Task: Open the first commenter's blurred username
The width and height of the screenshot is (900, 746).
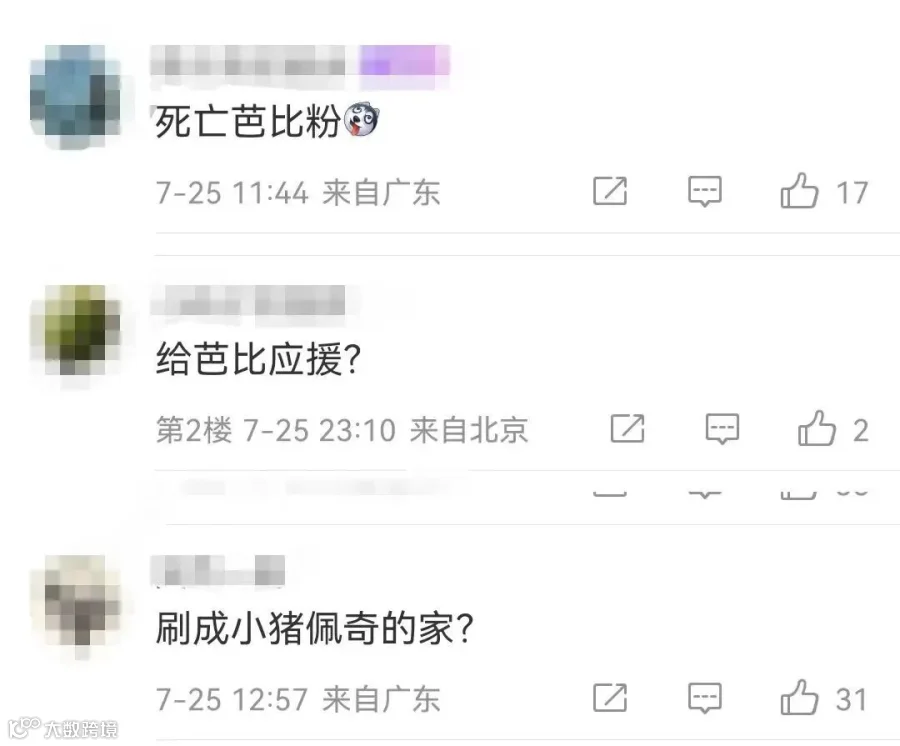Action: [x=248, y=60]
